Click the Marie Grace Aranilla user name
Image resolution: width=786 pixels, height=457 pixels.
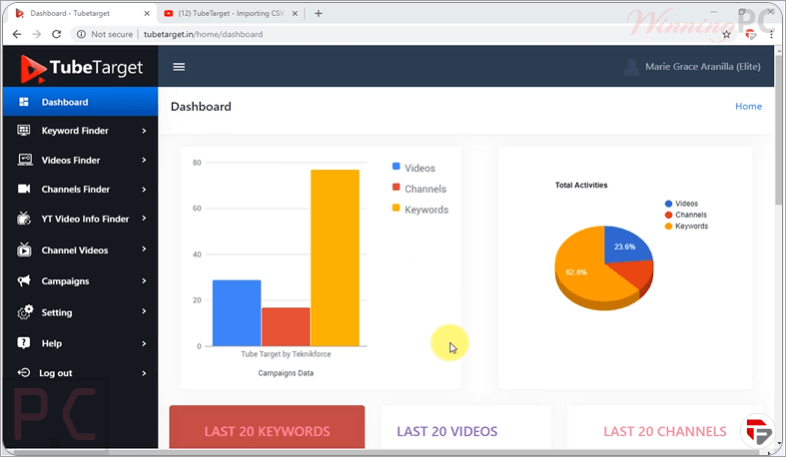pyautogui.click(x=702, y=67)
